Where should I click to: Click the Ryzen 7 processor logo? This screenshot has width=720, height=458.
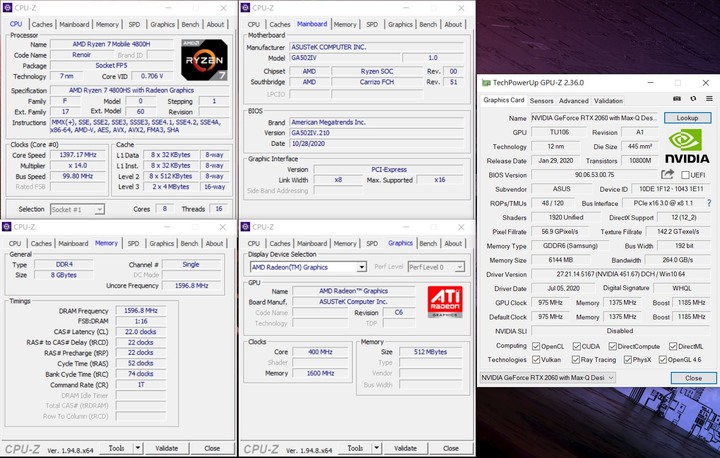click(204, 60)
